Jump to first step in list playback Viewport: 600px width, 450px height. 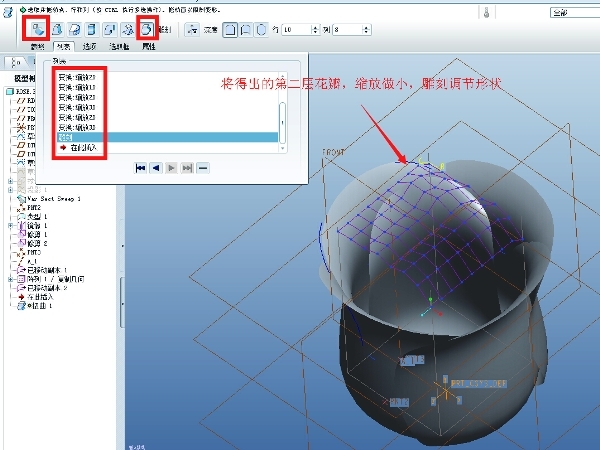point(141,168)
